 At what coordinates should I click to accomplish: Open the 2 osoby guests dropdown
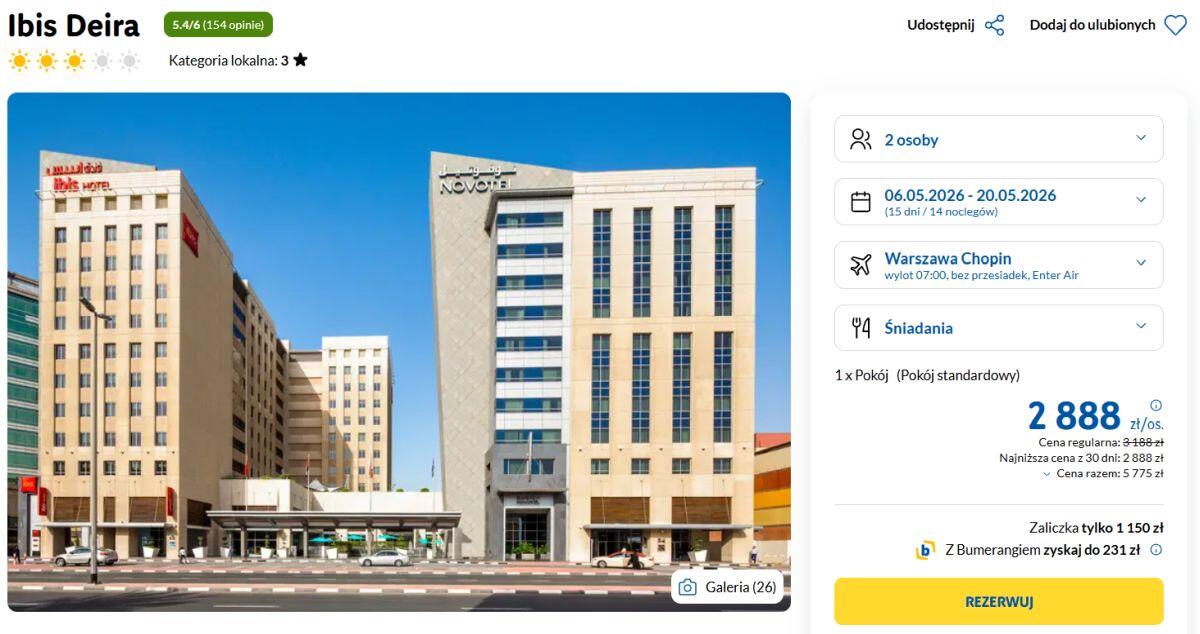pyautogui.click(x=999, y=139)
